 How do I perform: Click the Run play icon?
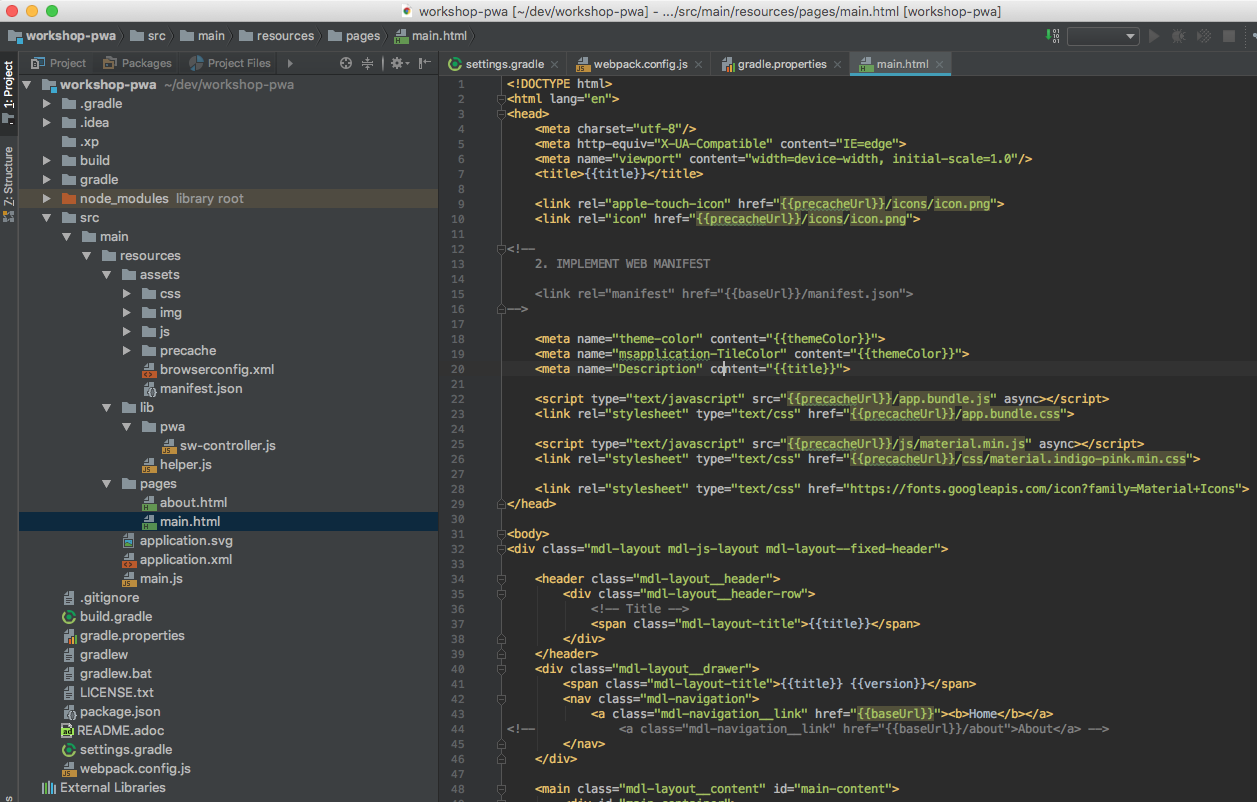(1154, 36)
